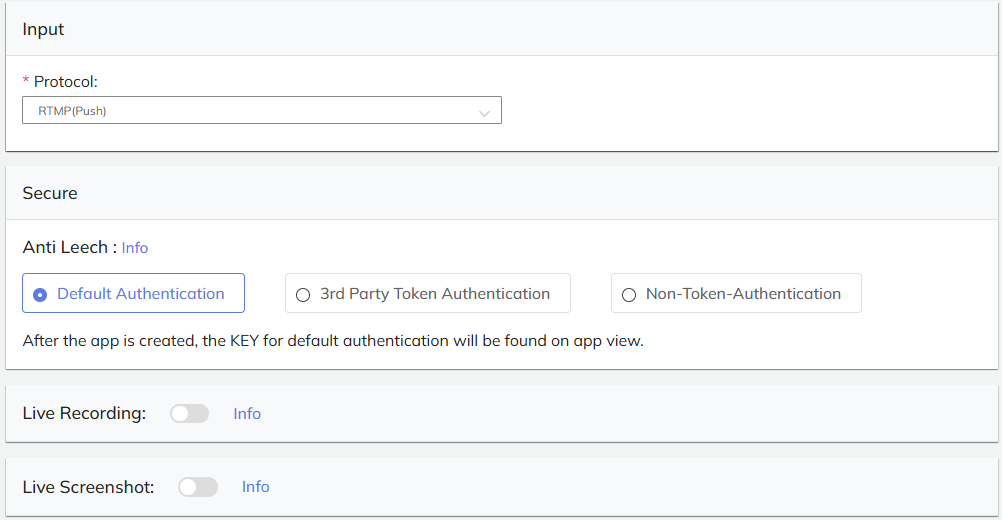
Task: Click the Live Recording label text
Action: pos(84,414)
